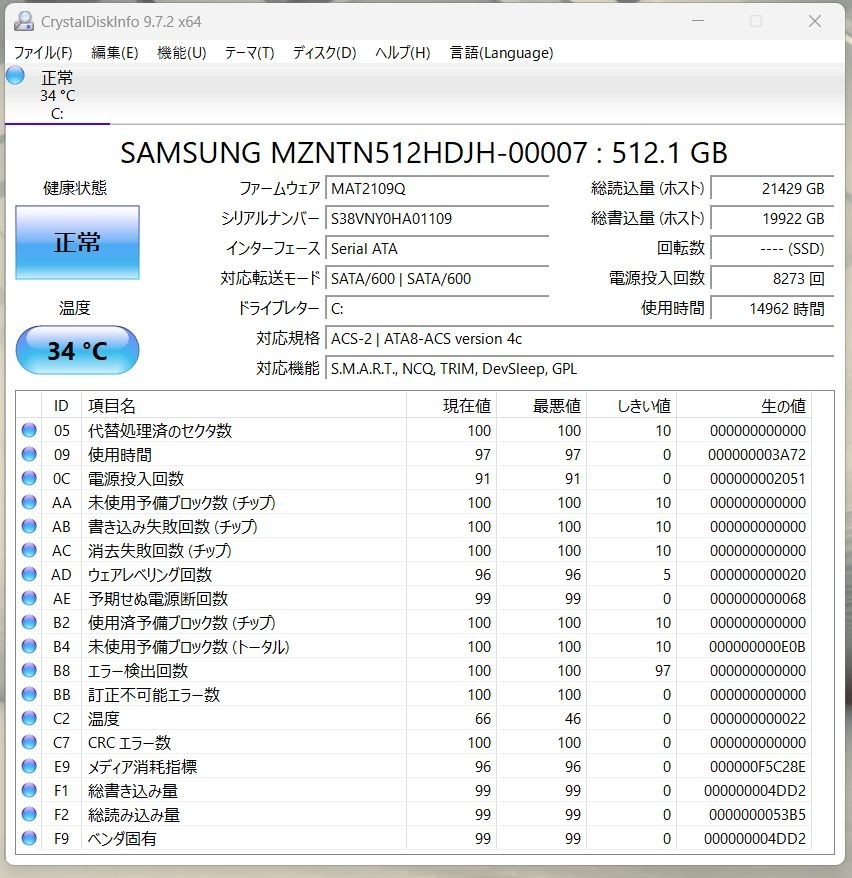Click the drive letter field C:
This screenshot has height=878, width=852.
point(437,309)
